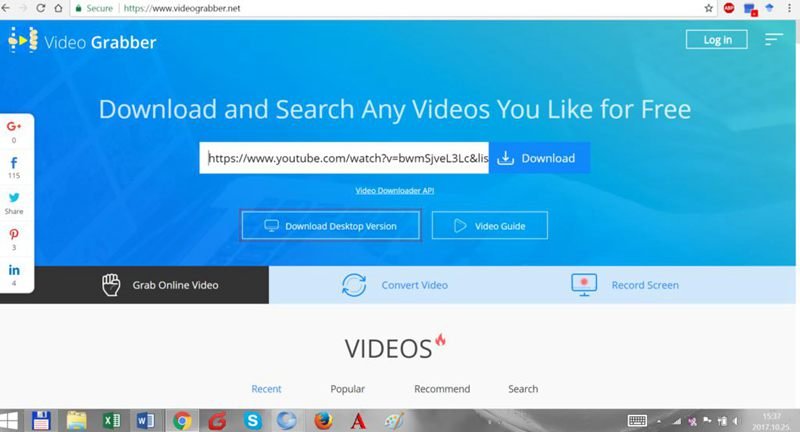
Task: Share on Facebook sidebar icon
Action: (14, 163)
